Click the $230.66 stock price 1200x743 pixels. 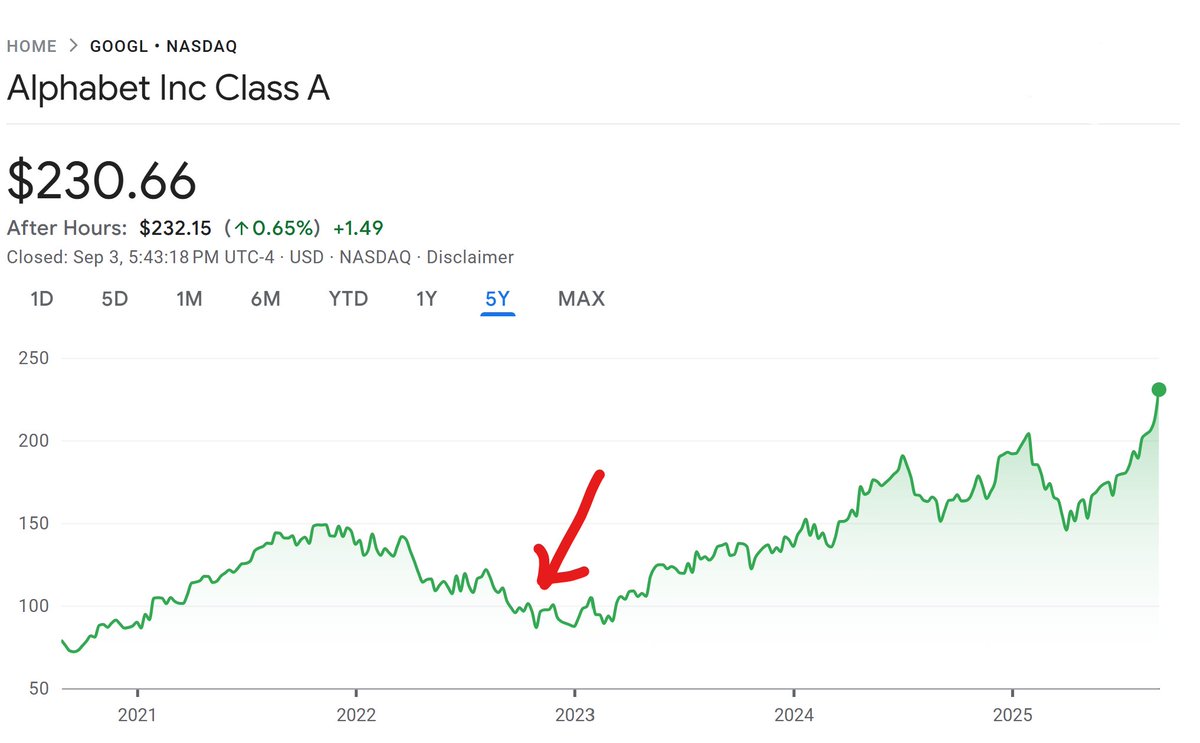tap(102, 181)
